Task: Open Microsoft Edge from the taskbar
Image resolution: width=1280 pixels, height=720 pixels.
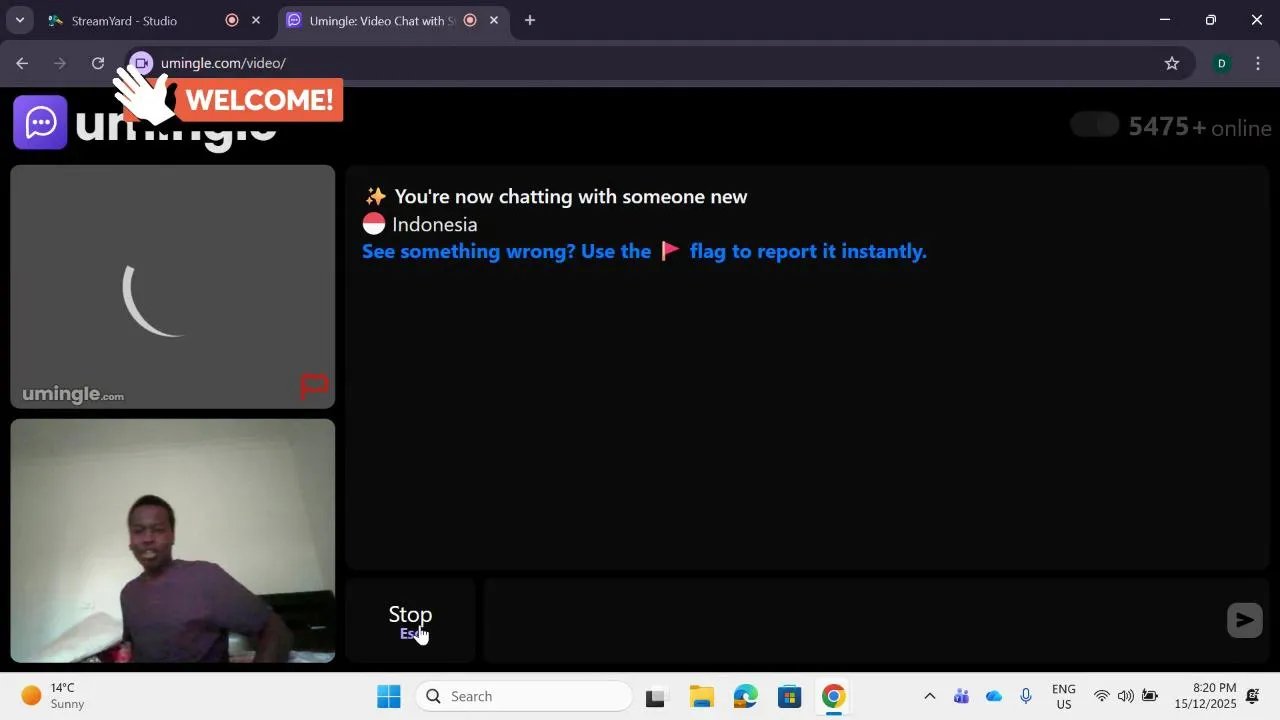Action: 745,696
